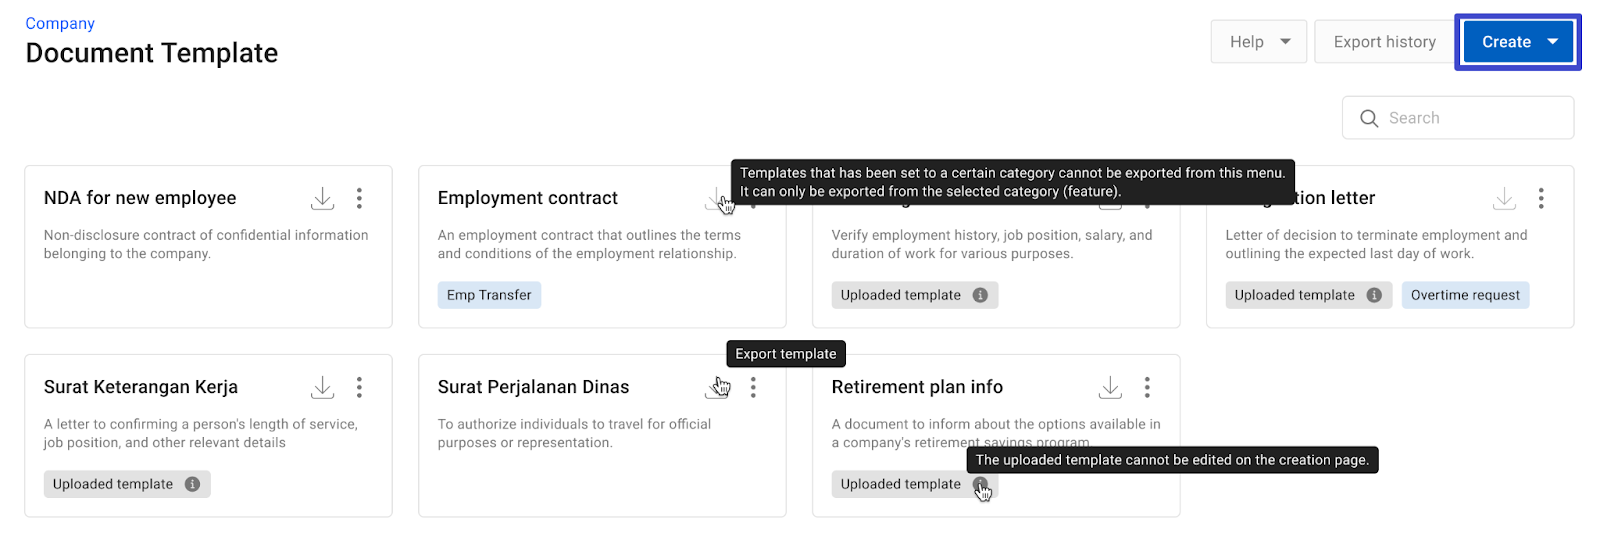Select the Overtime request category tag
This screenshot has height=541, width=1600.
(1465, 295)
